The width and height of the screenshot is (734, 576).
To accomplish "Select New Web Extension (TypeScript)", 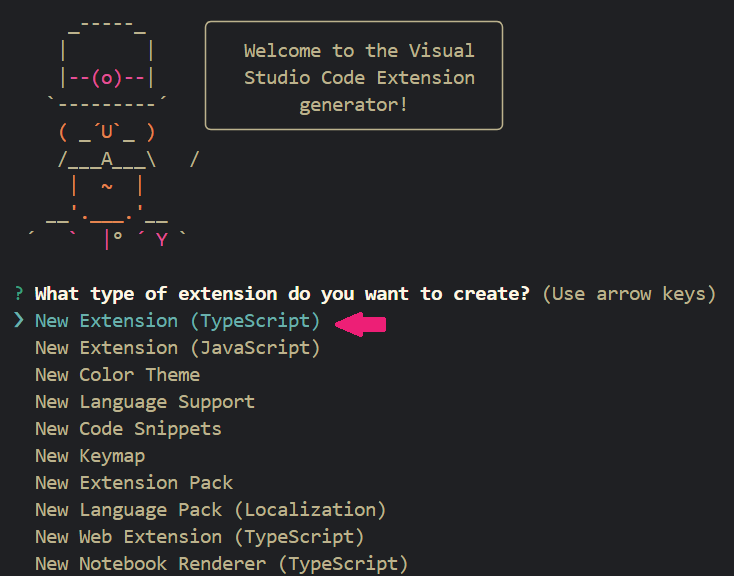I will click(x=199, y=538).
